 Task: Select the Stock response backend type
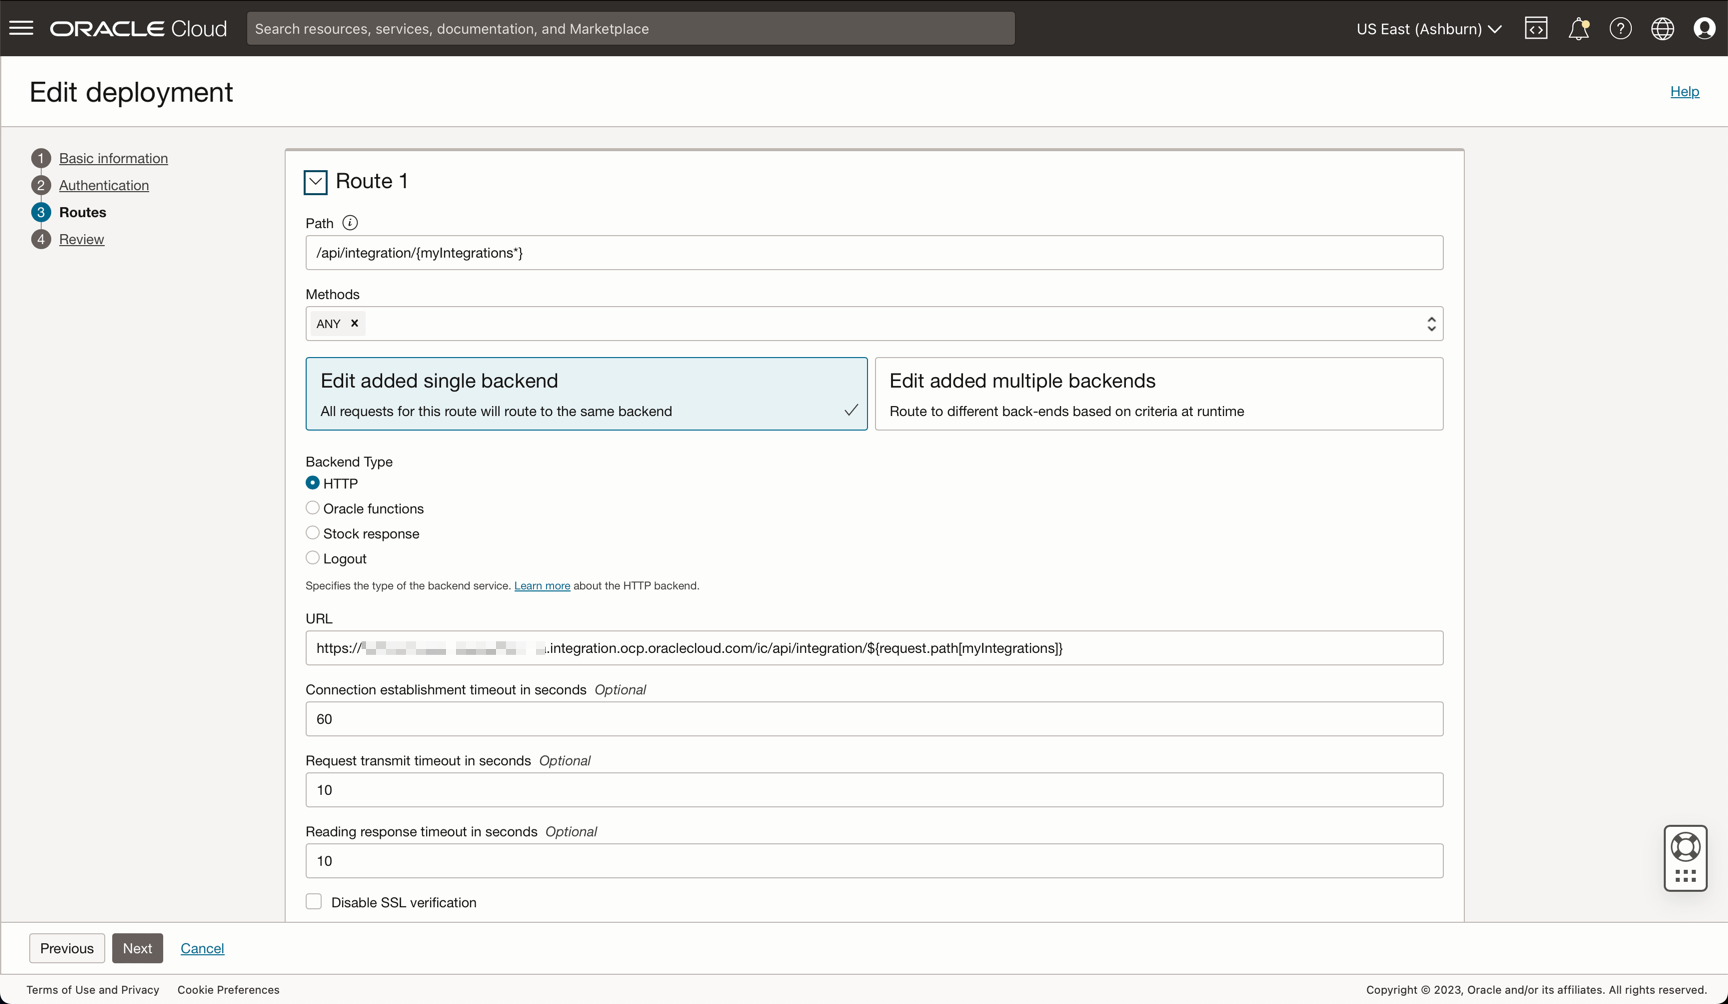[x=313, y=533]
